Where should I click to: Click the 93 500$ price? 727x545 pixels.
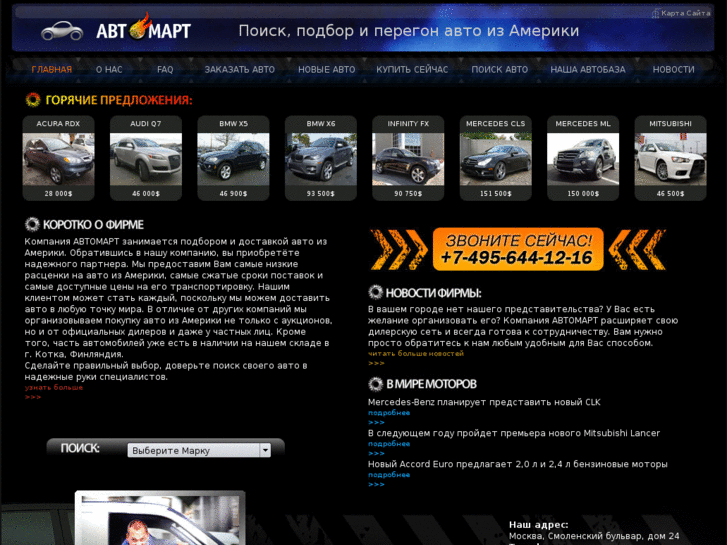click(x=321, y=193)
